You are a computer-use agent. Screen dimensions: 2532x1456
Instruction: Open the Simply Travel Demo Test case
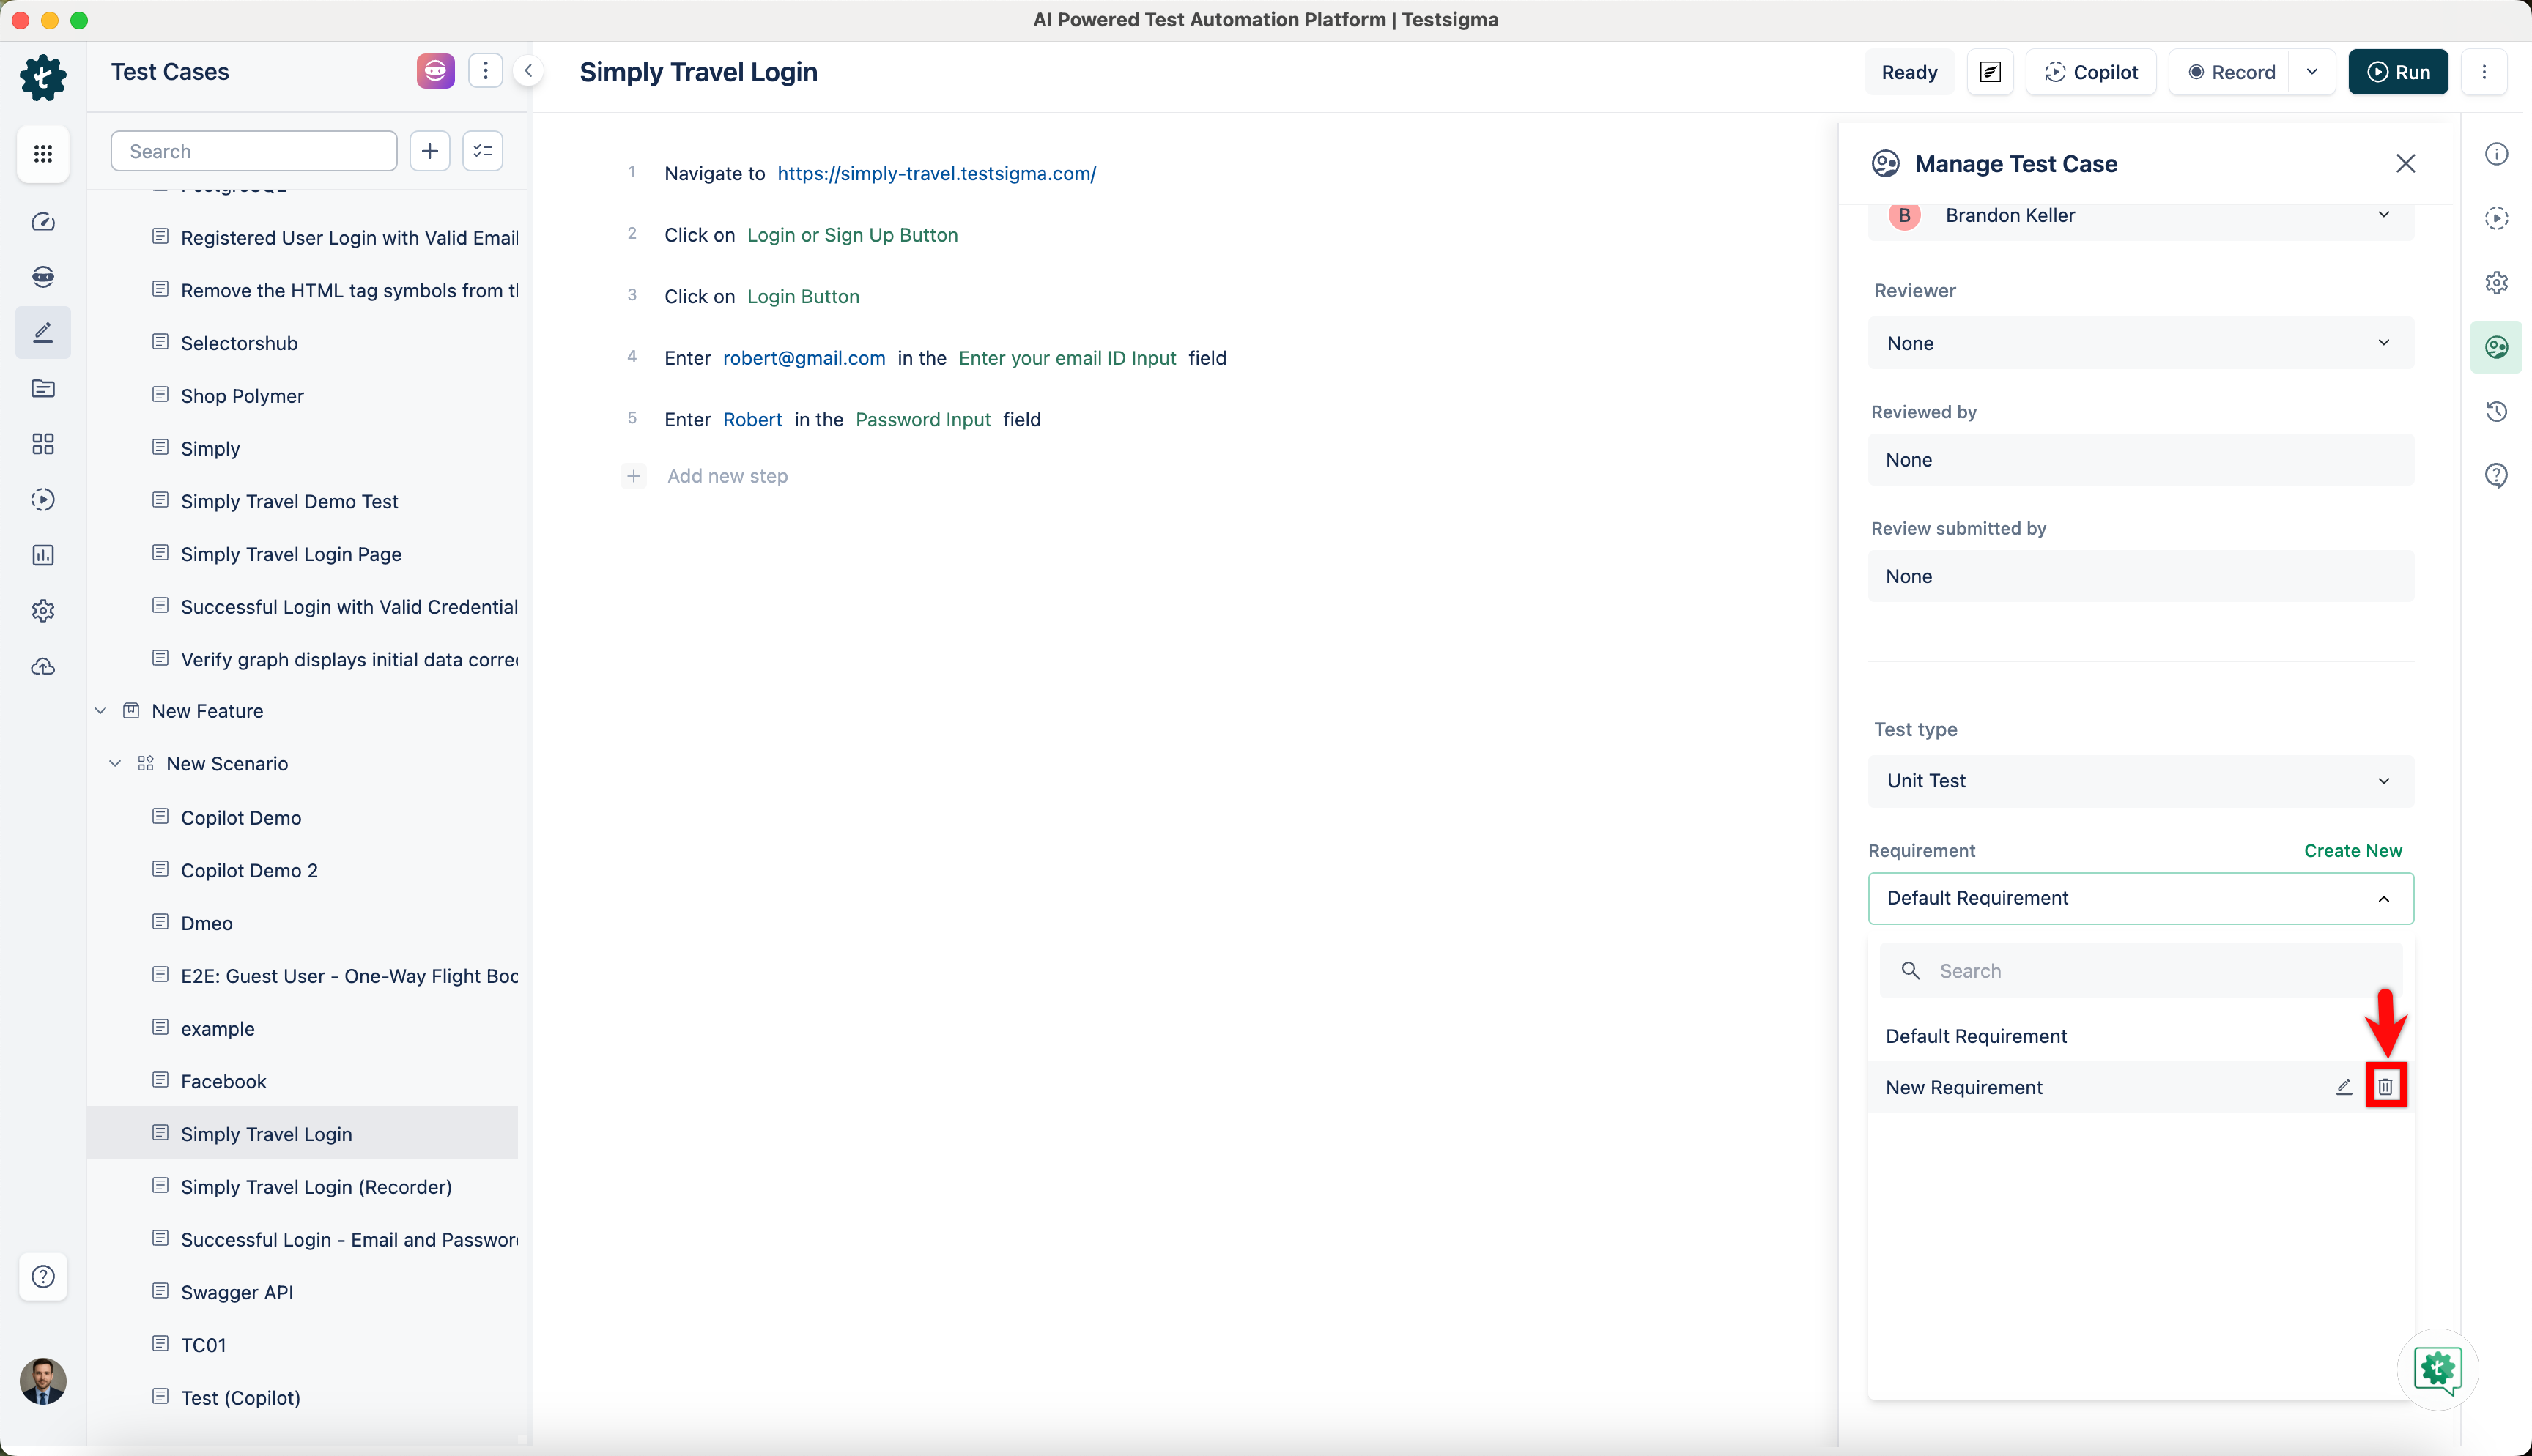[x=289, y=501]
